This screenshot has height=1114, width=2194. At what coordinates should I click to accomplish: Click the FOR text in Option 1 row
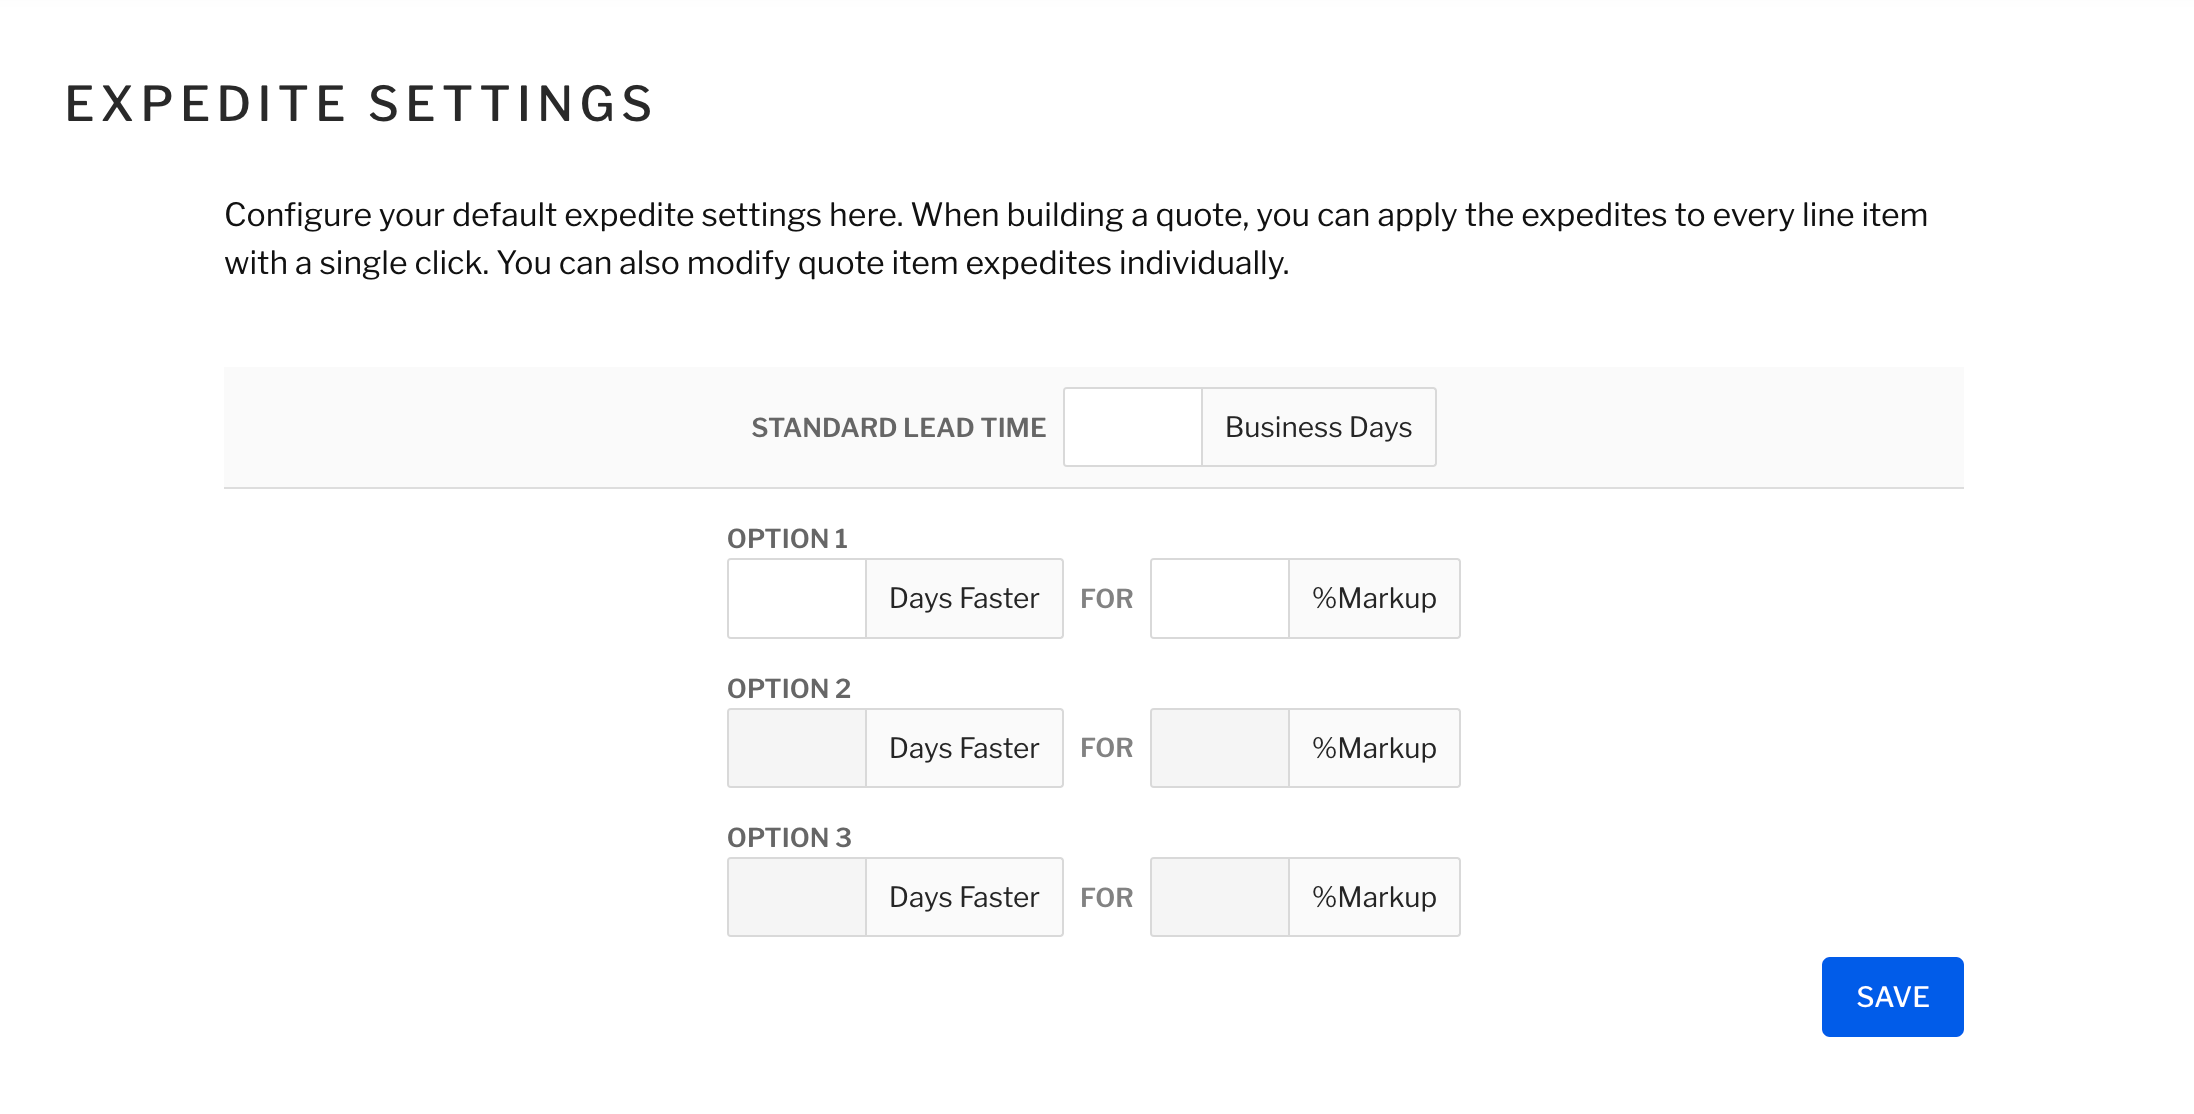1106,598
